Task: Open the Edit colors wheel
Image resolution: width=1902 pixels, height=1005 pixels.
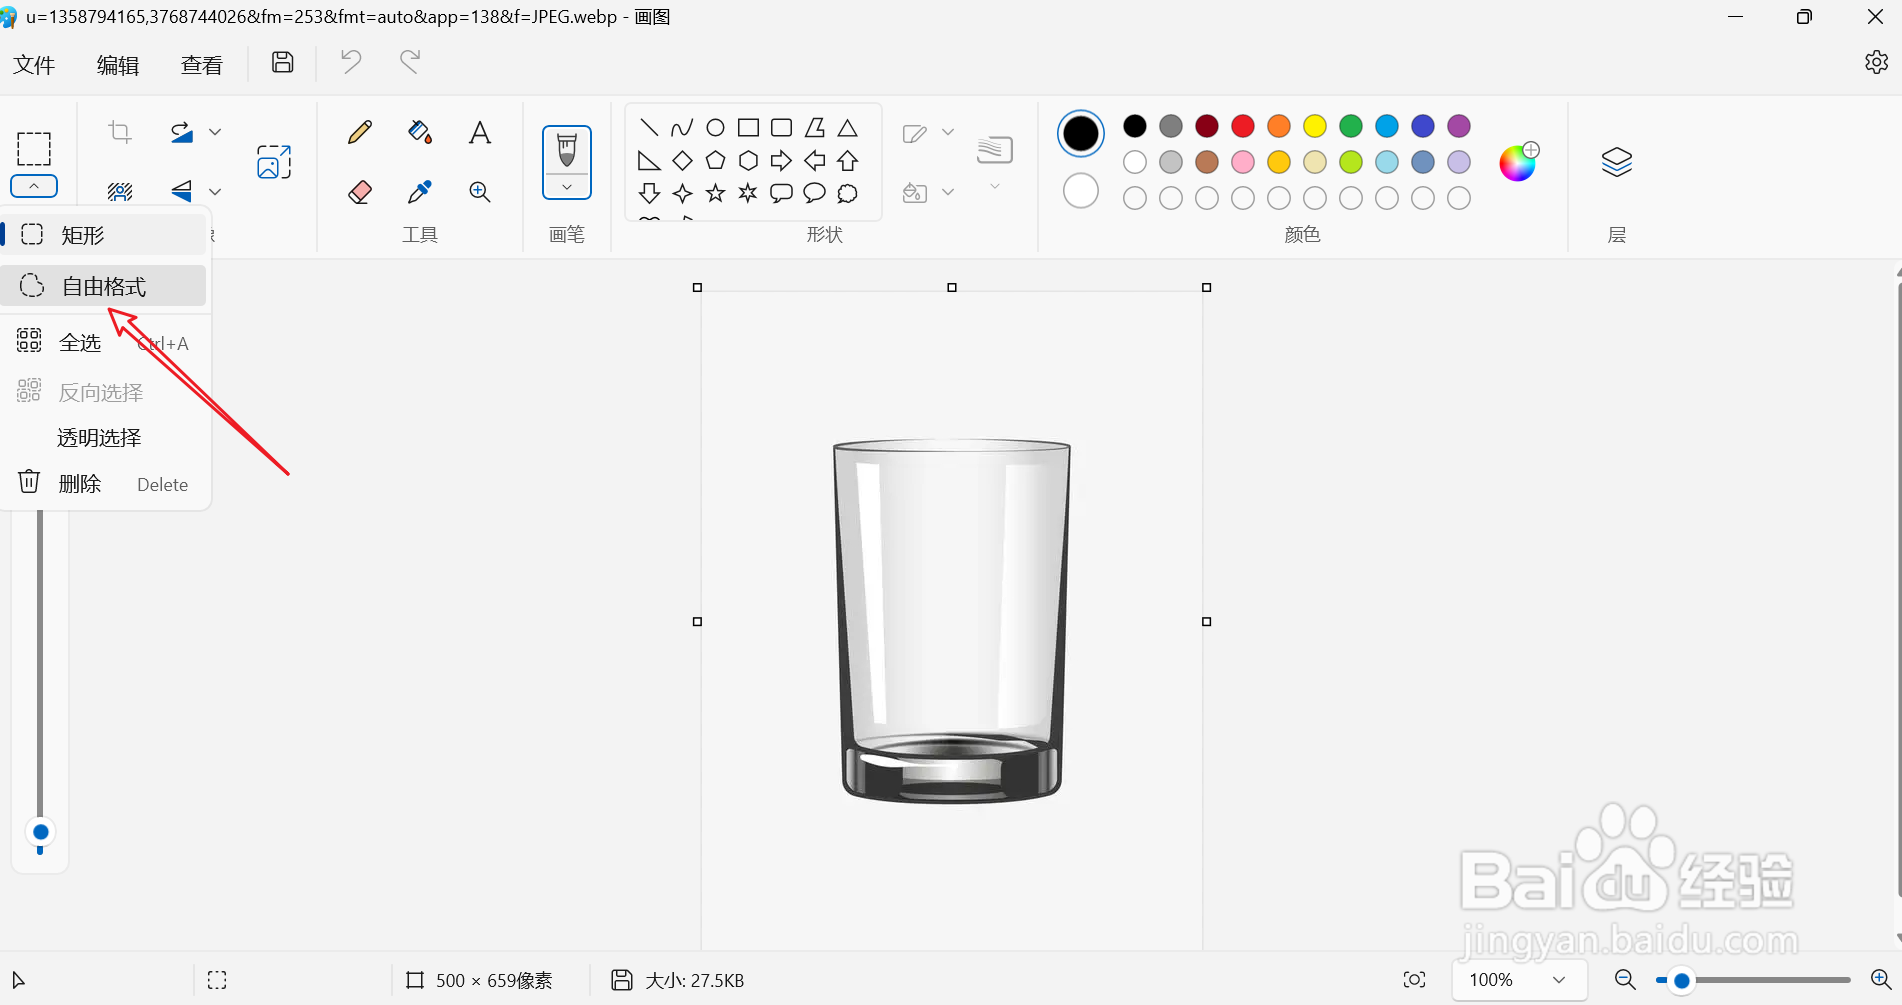Action: (x=1518, y=162)
